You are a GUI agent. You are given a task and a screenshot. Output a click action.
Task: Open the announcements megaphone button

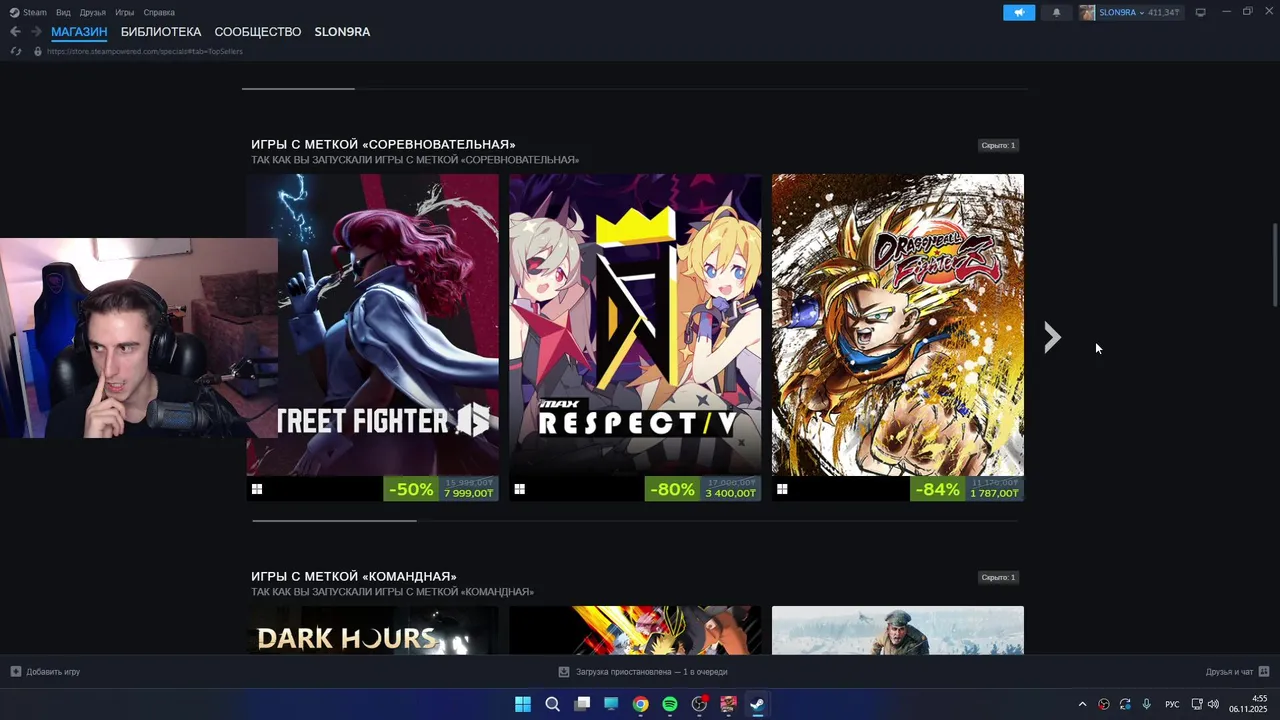pos(1019,12)
